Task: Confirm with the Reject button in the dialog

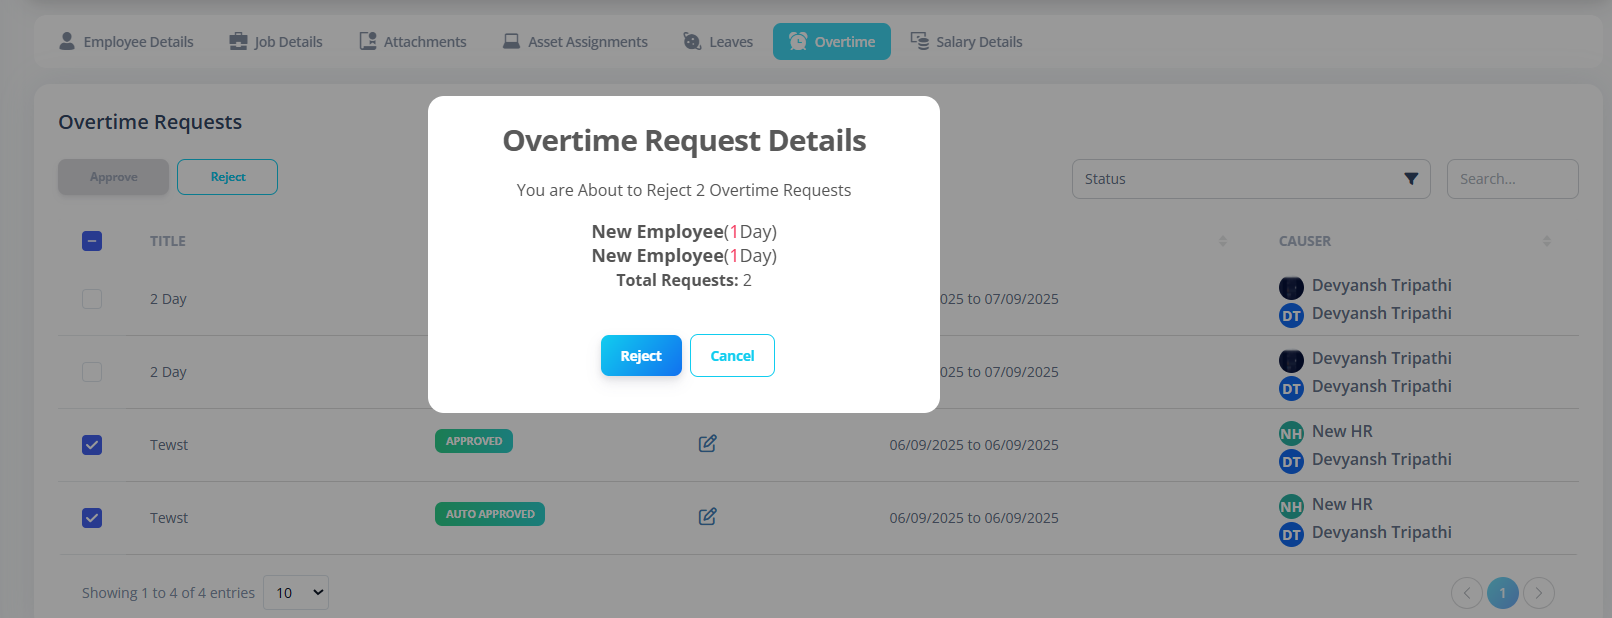Action: click(x=641, y=356)
